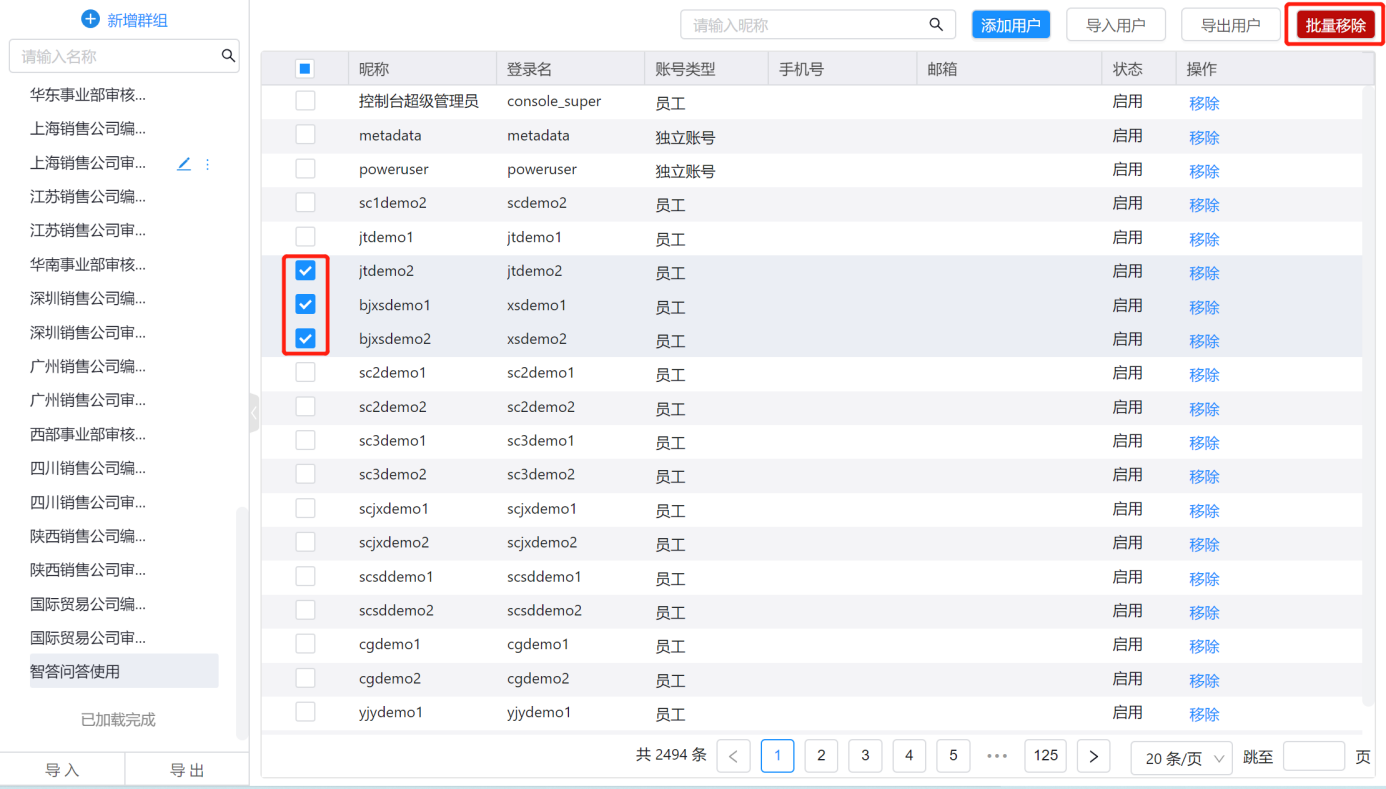Go to next page with right arrow
Image resolution: width=1386 pixels, height=789 pixels.
(1093, 757)
